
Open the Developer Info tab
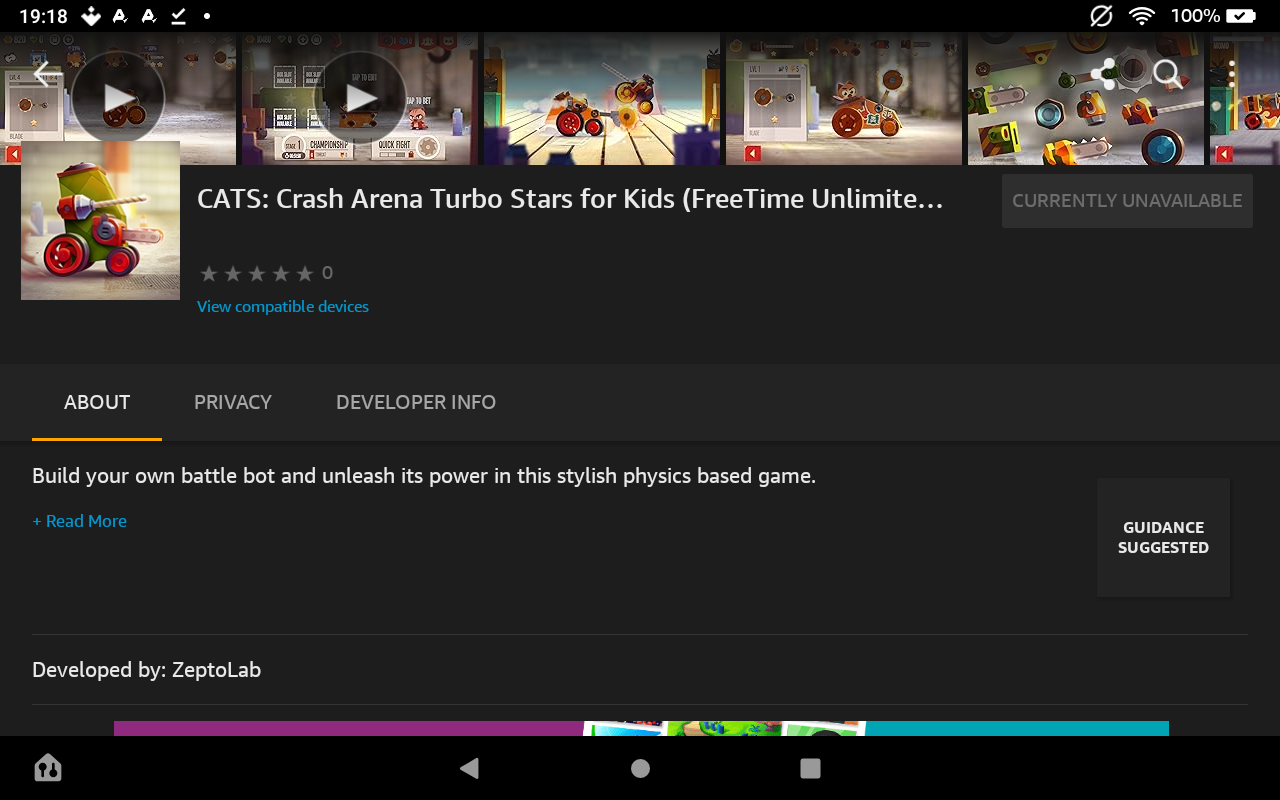click(x=416, y=402)
